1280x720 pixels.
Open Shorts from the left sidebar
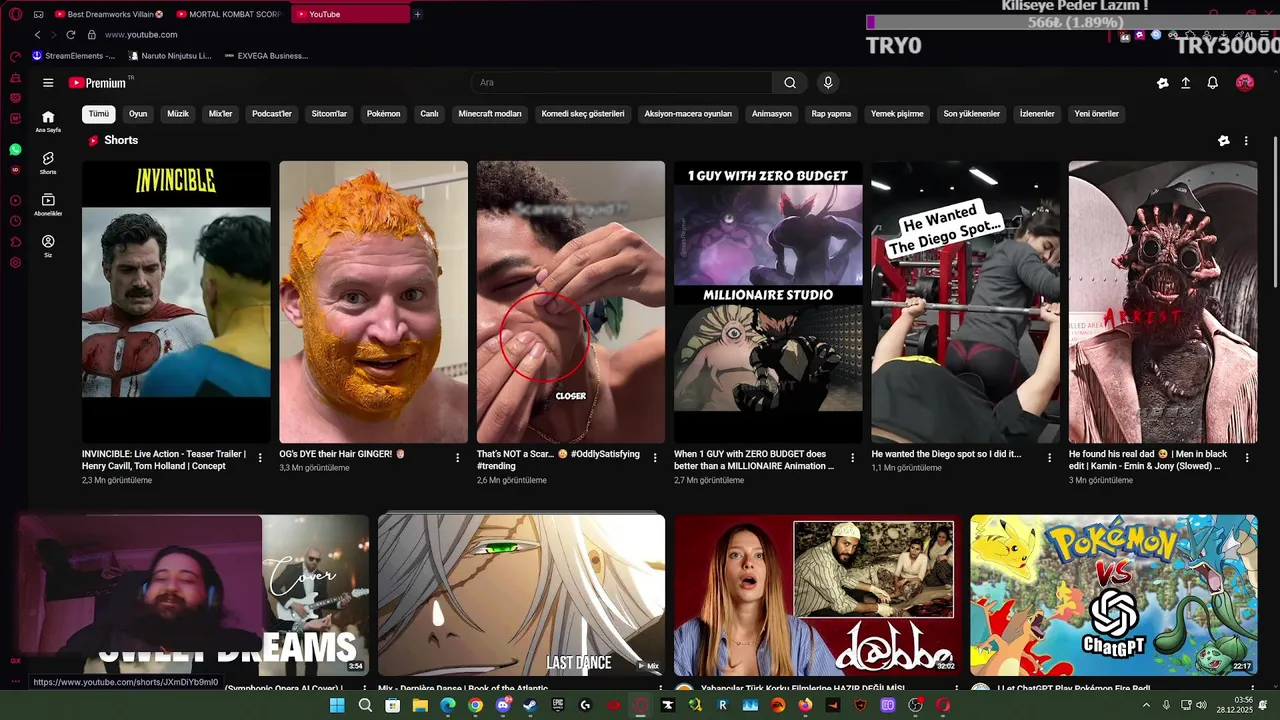click(48, 163)
